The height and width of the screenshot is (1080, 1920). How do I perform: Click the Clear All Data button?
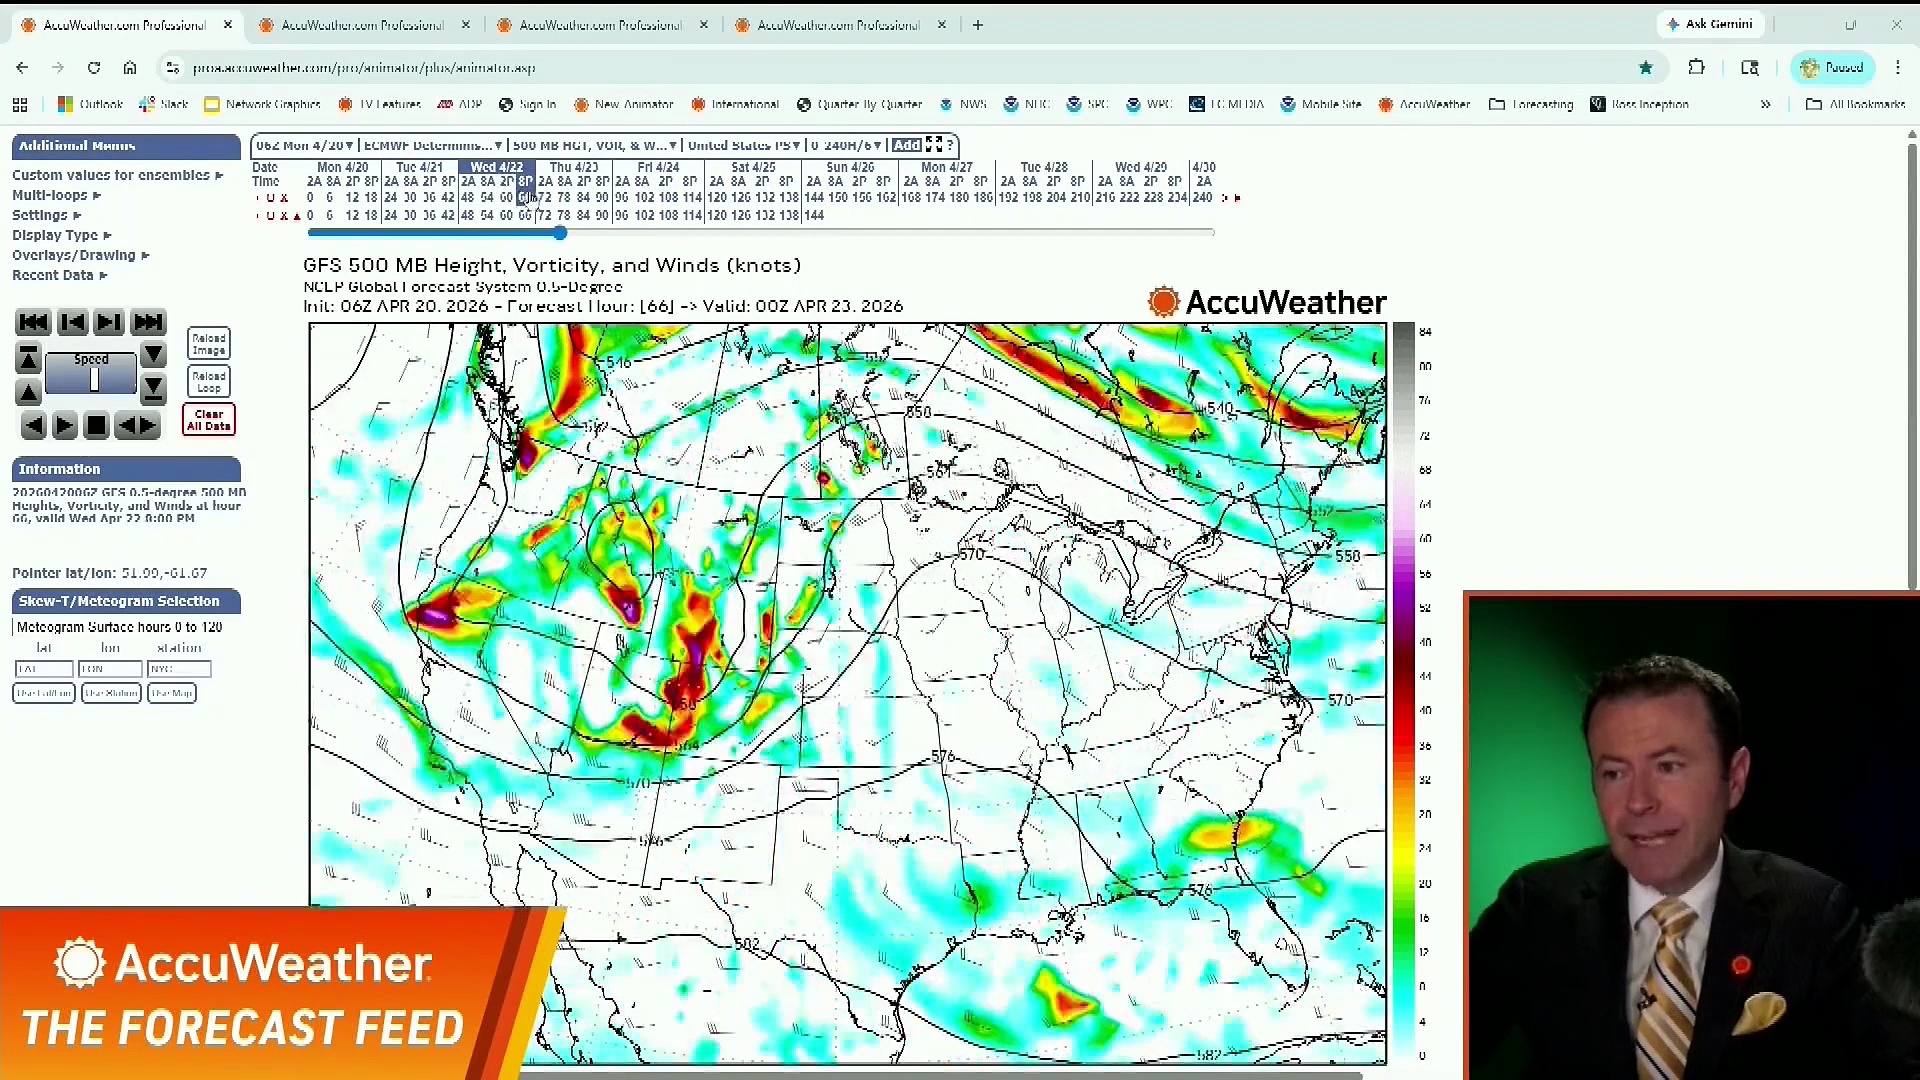point(209,420)
